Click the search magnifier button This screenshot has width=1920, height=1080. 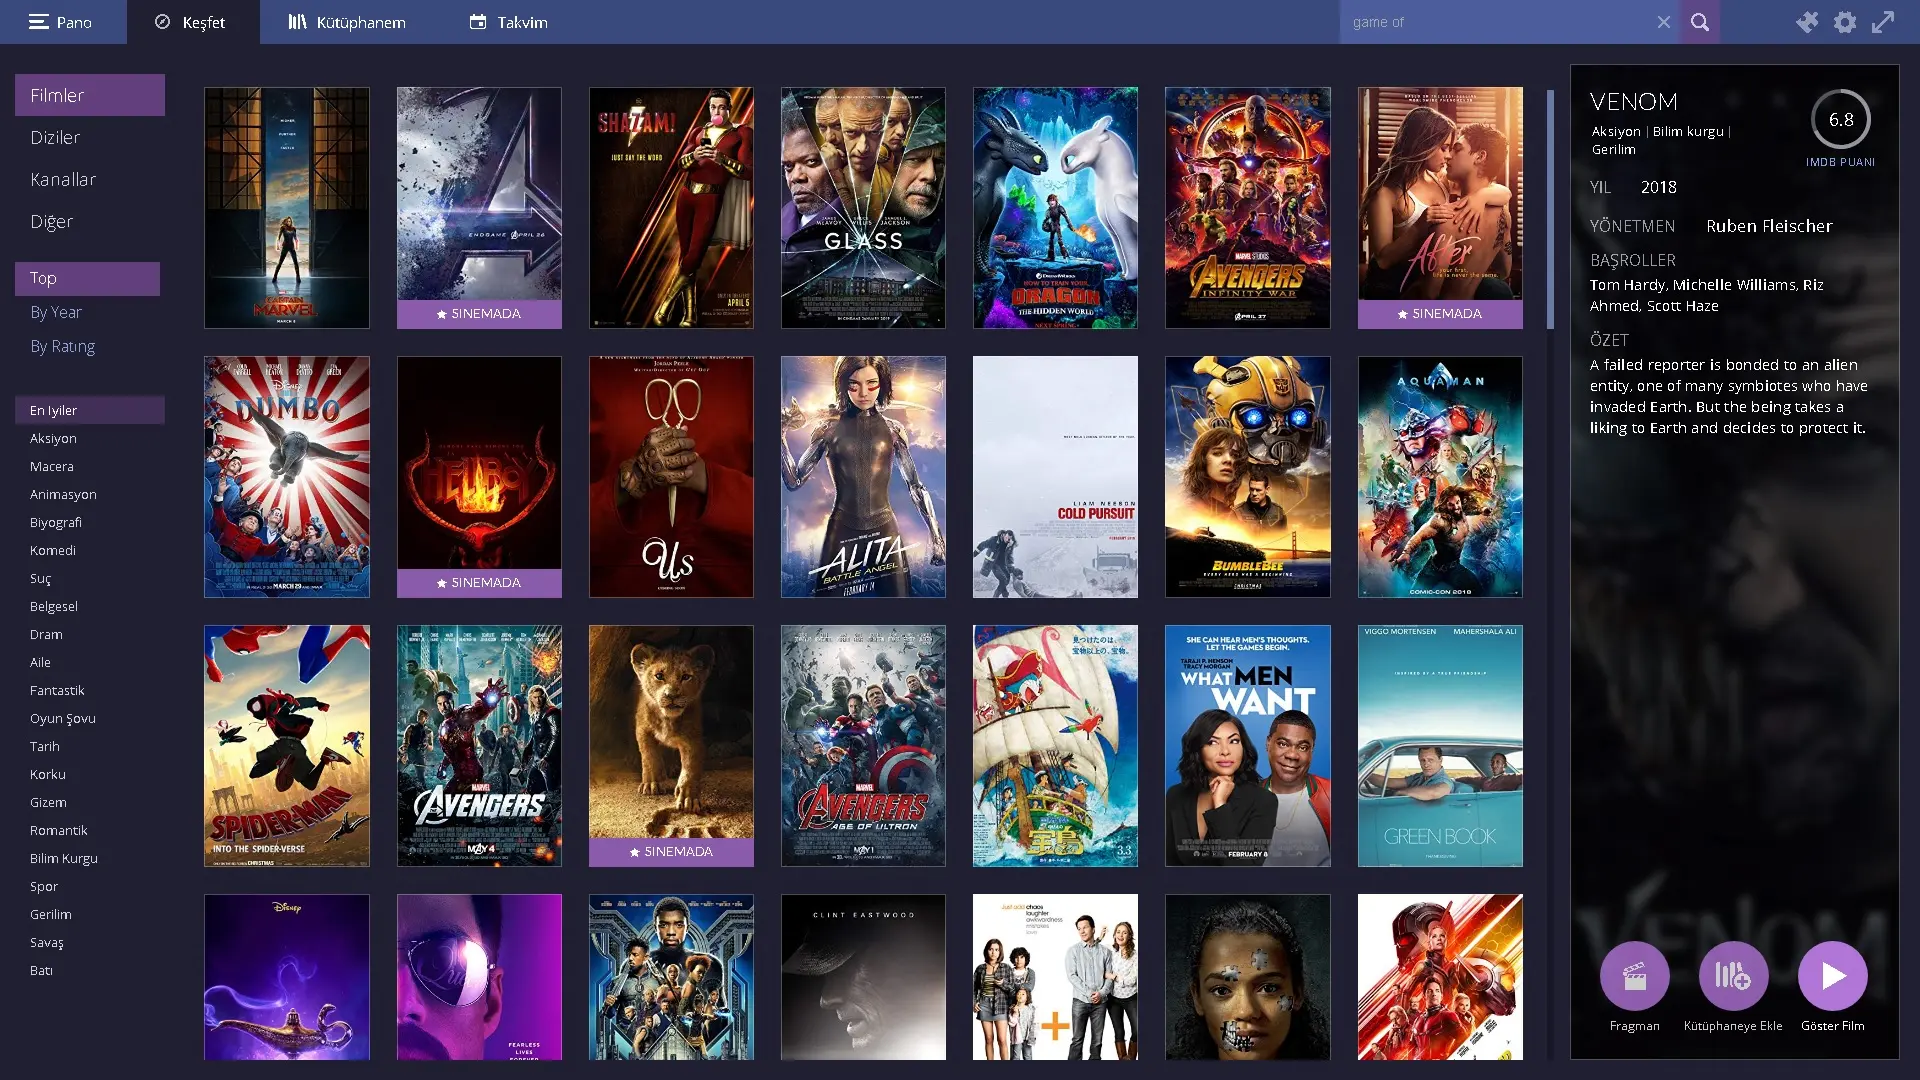pyautogui.click(x=1700, y=22)
